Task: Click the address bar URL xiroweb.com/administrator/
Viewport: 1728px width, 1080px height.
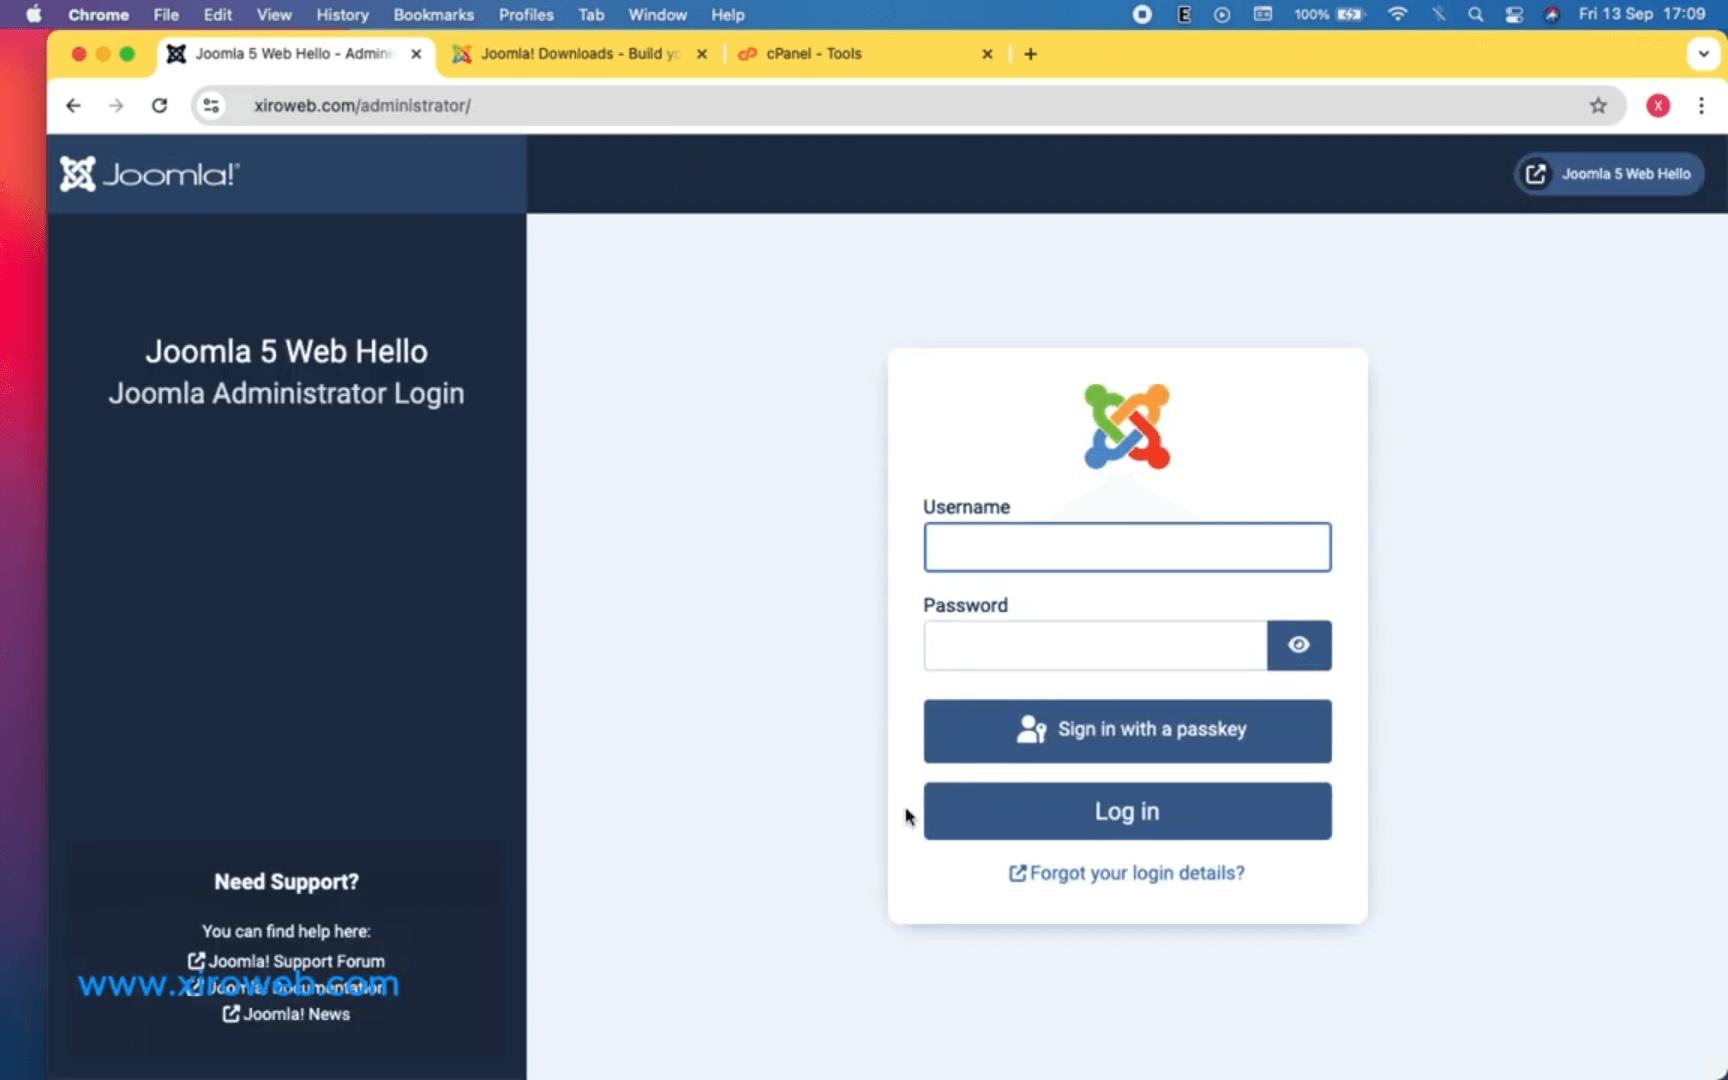Action: 362,105
